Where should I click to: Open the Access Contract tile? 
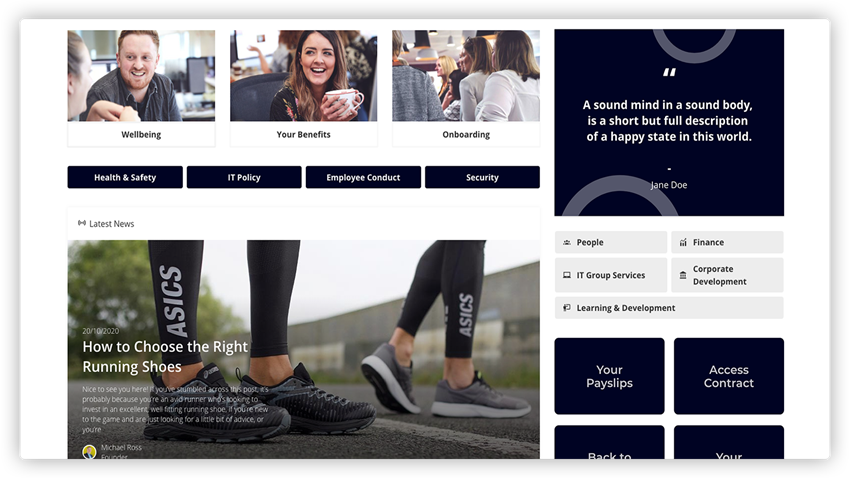(728, 376)
